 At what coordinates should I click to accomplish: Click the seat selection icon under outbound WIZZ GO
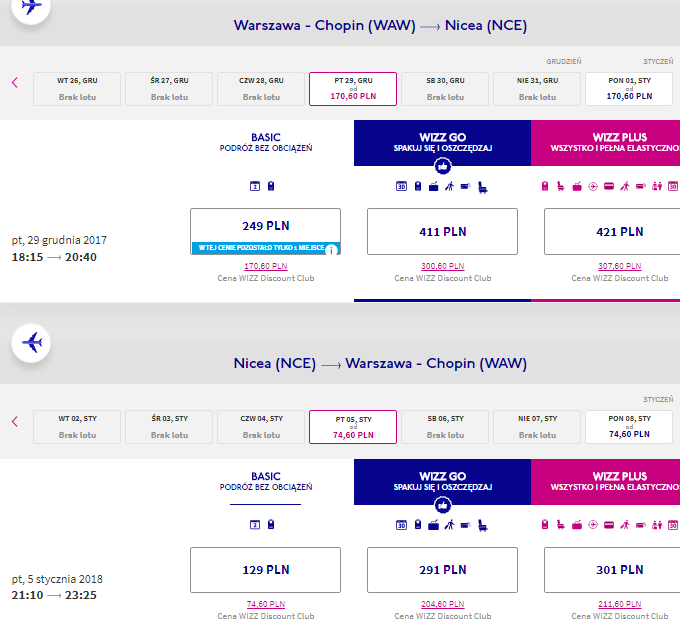click(x=482, y=187)
